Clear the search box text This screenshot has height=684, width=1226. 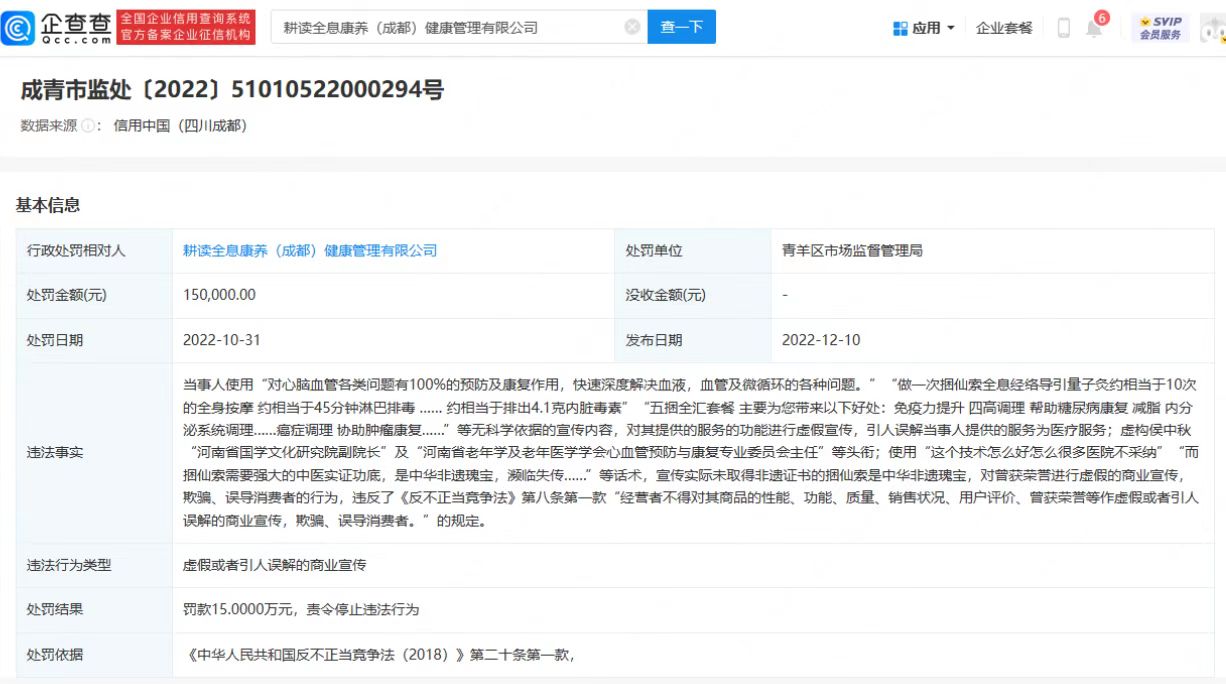(x=632, y=28)
